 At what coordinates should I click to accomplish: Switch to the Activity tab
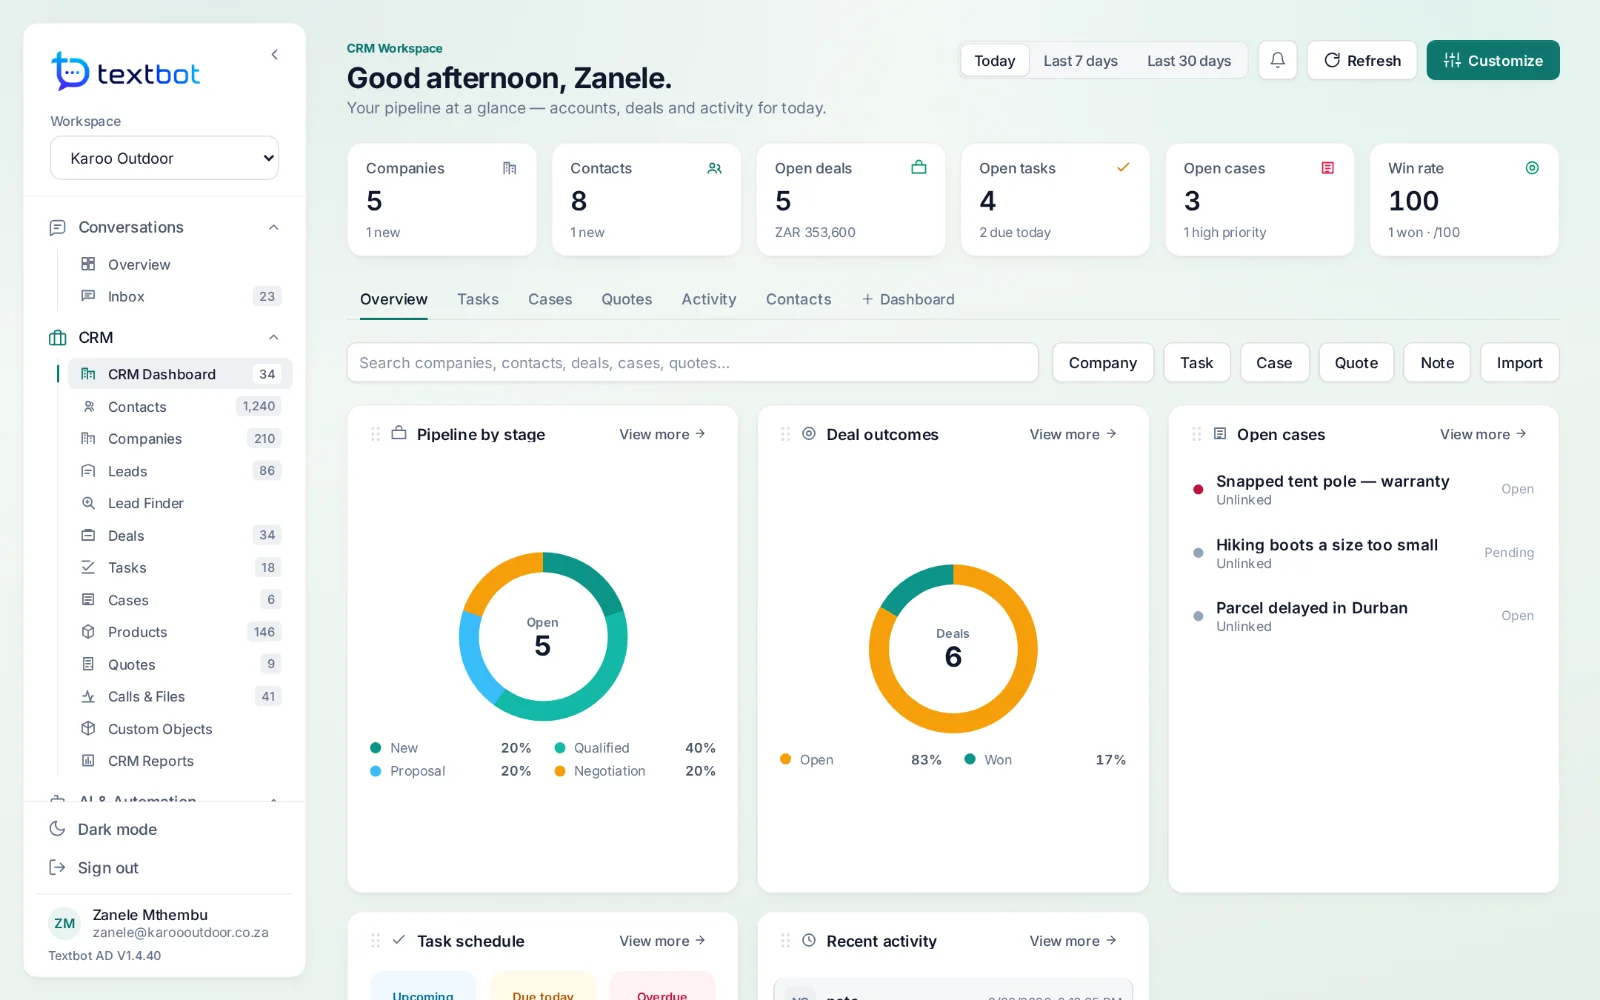[x=709, y=299]
